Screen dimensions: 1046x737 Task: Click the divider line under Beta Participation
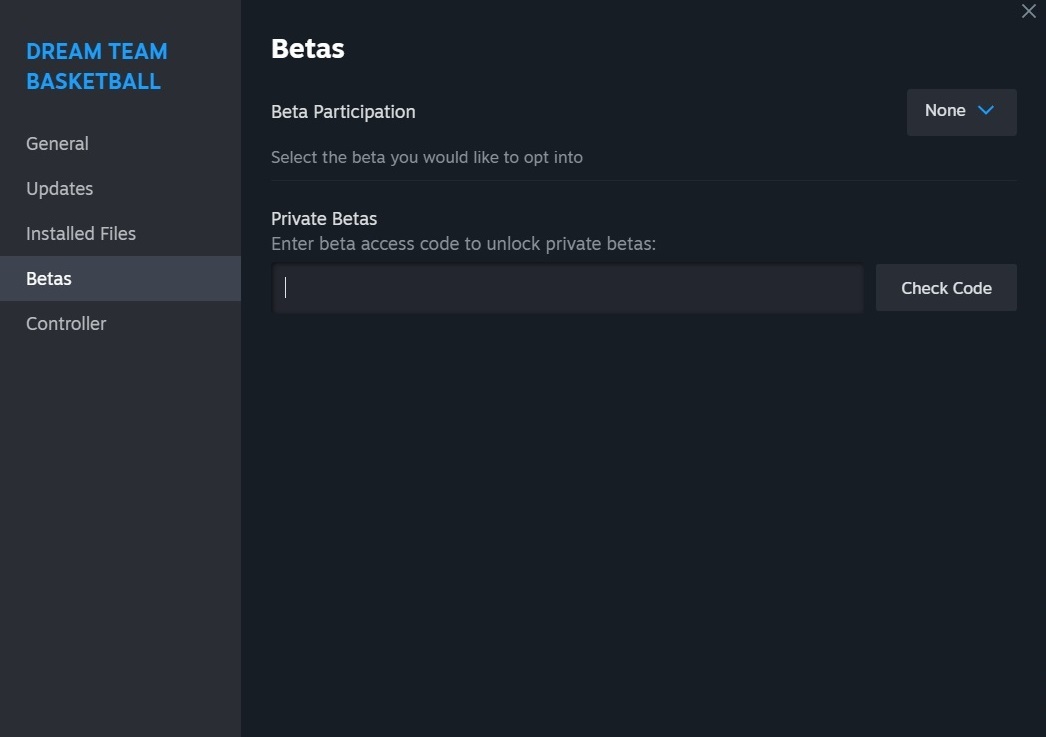point(644,180)
